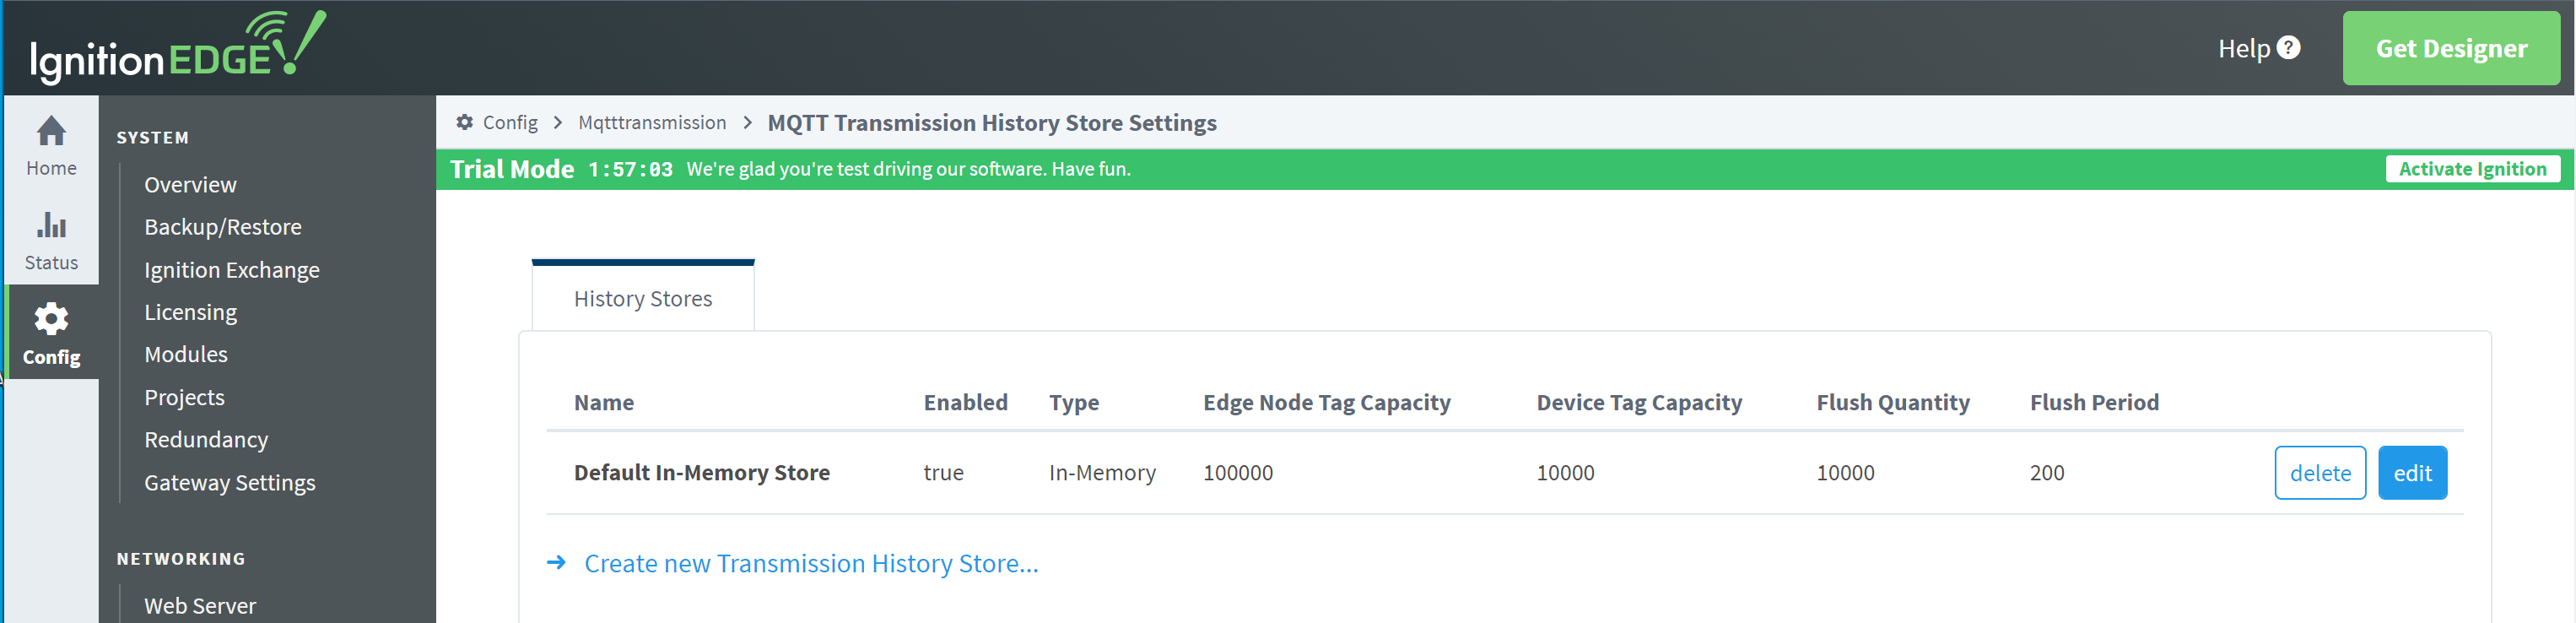Open the Mqtttransmission breadcrumb link

click(x=652, y=122)
